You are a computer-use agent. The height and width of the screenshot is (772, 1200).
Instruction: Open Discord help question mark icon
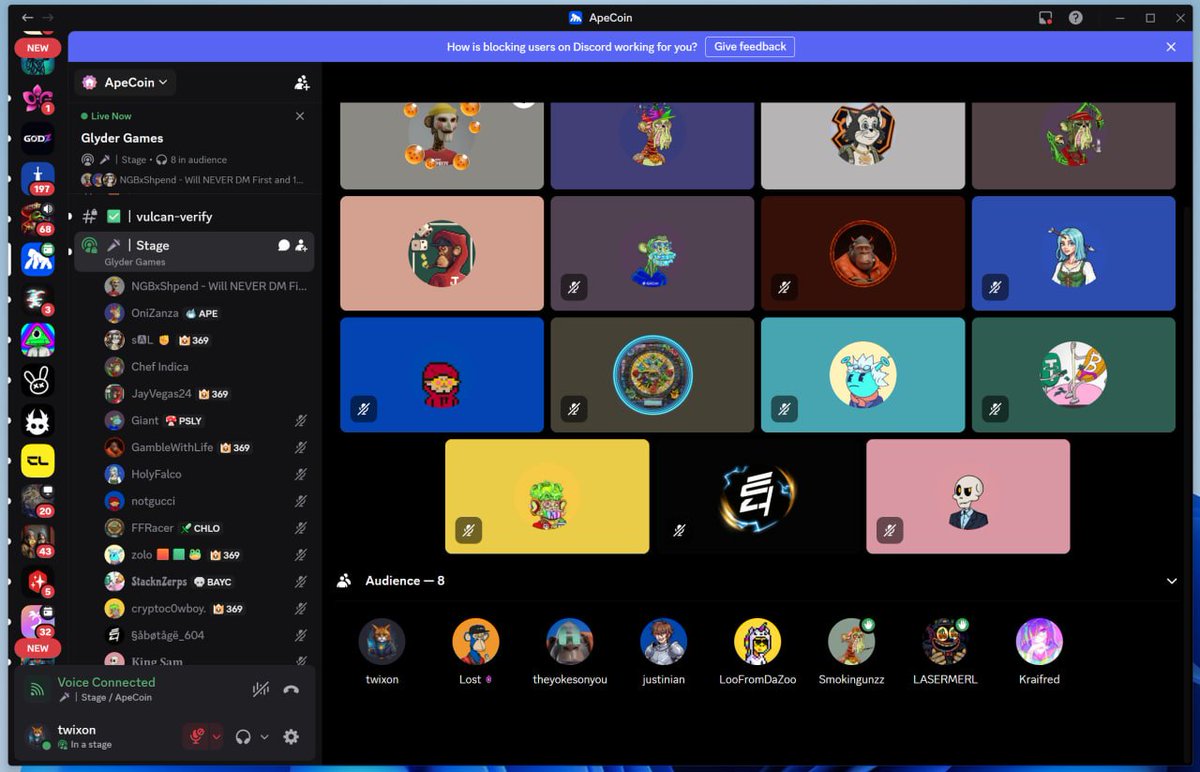click(1076, 18)
